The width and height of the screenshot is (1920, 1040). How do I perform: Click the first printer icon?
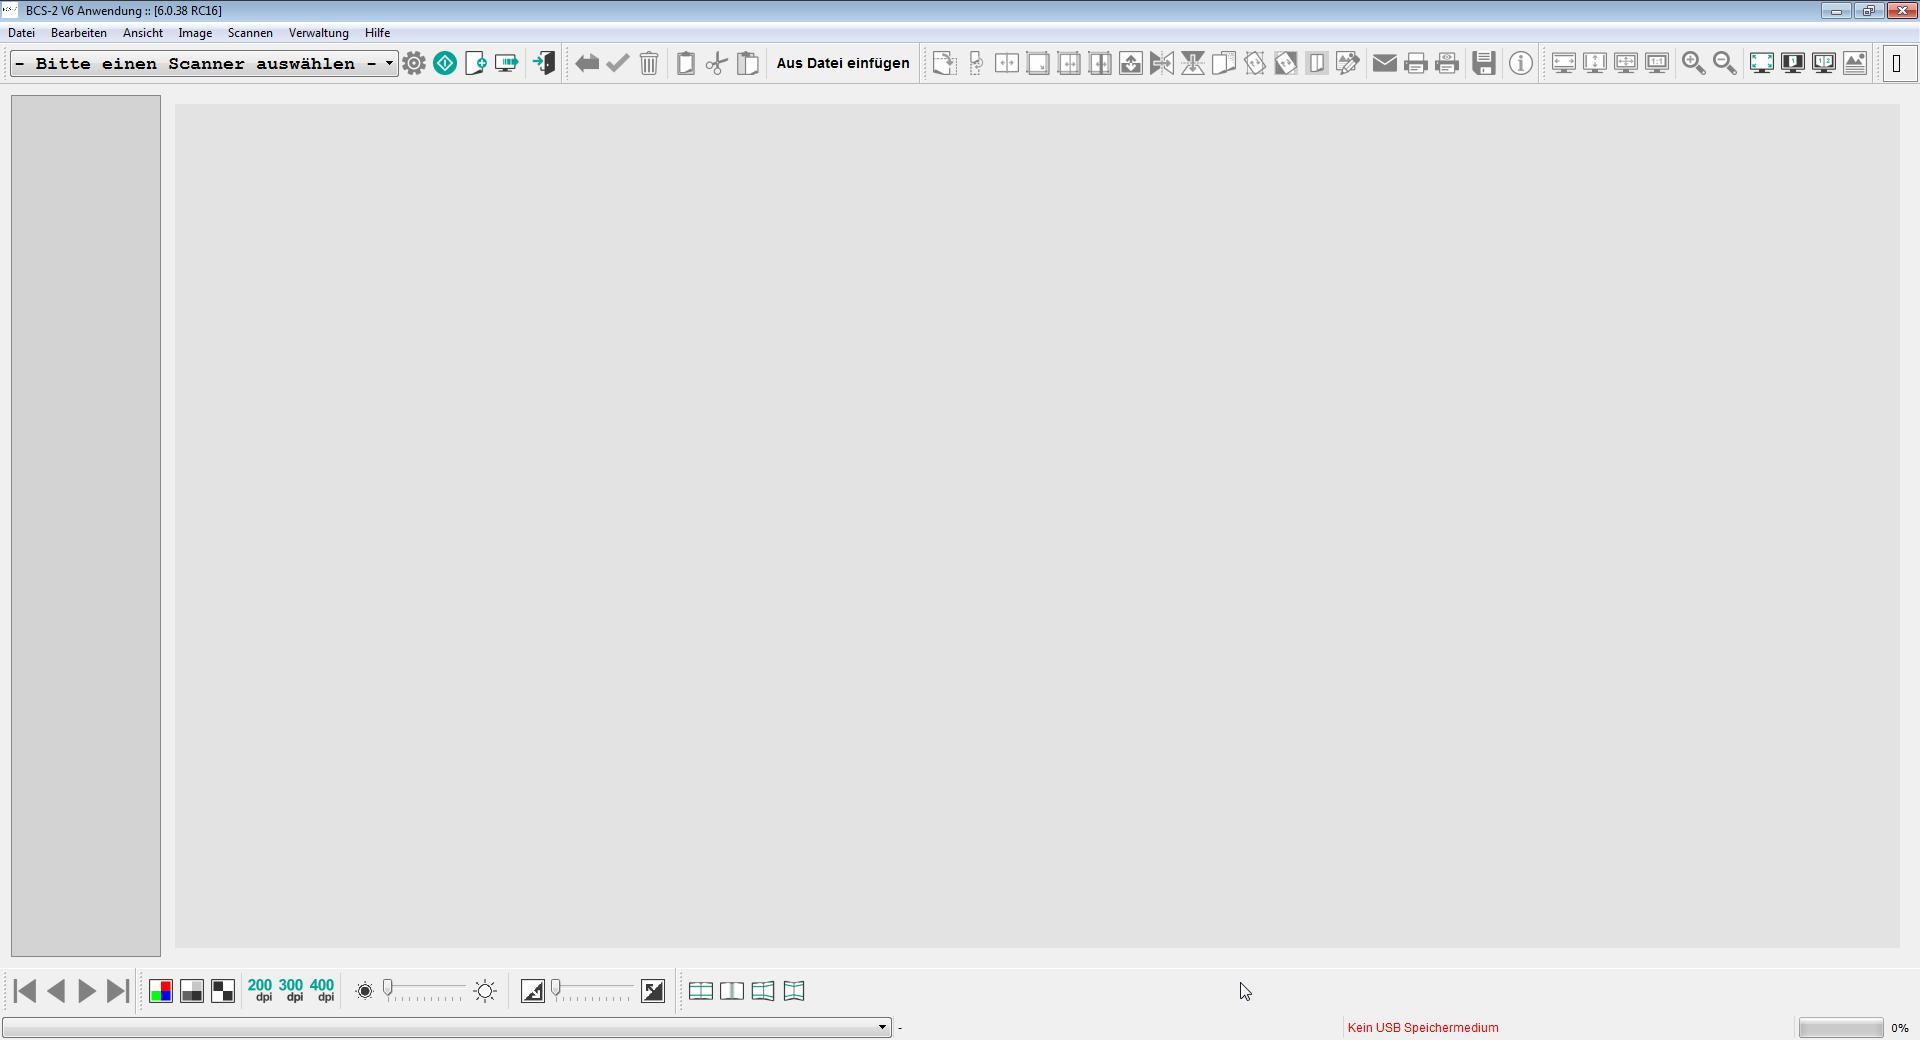click(x=1416, y=63)
